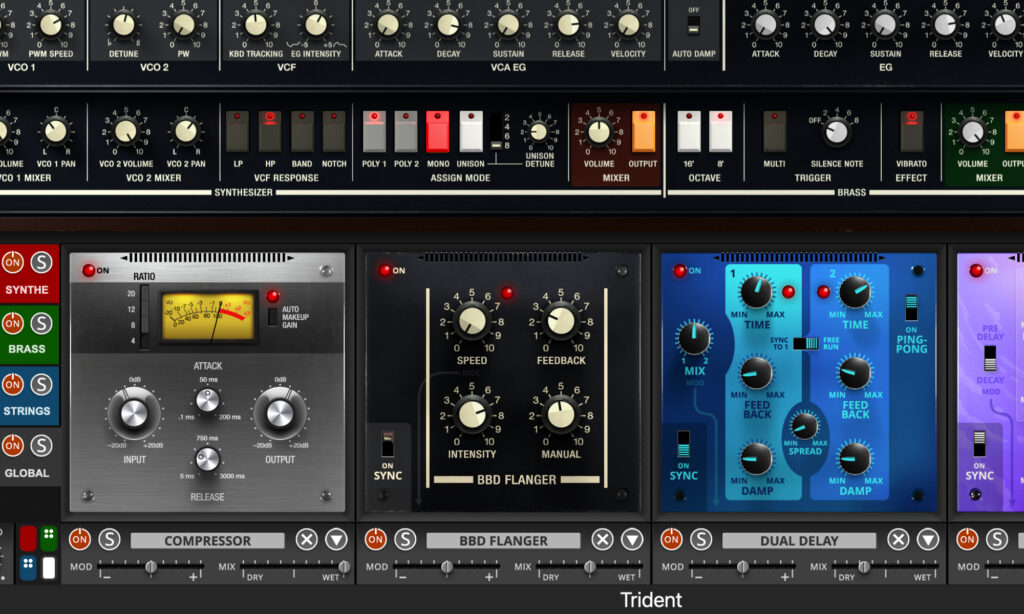1024x614 pixels.
Task: Enable the Notch filter response
Action: pyautogui.click(x=334, y=131)
